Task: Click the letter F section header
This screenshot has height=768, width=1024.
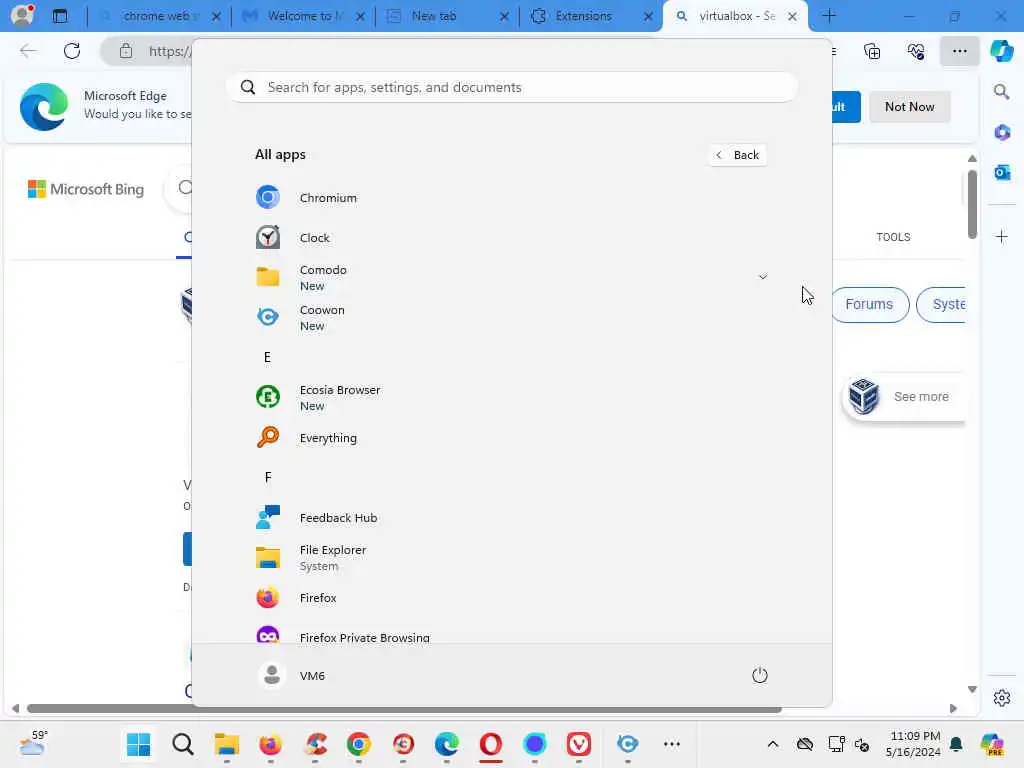Action: 268,477
